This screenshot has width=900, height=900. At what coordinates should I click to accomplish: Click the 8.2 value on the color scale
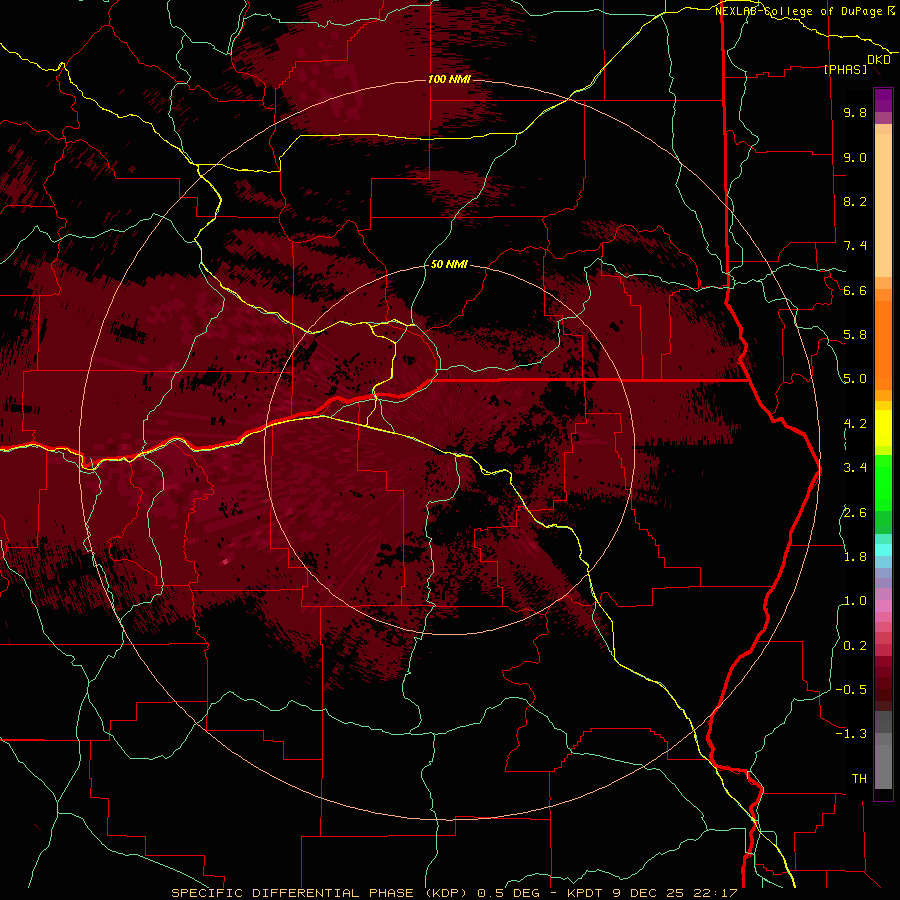(x=855, y=201)
